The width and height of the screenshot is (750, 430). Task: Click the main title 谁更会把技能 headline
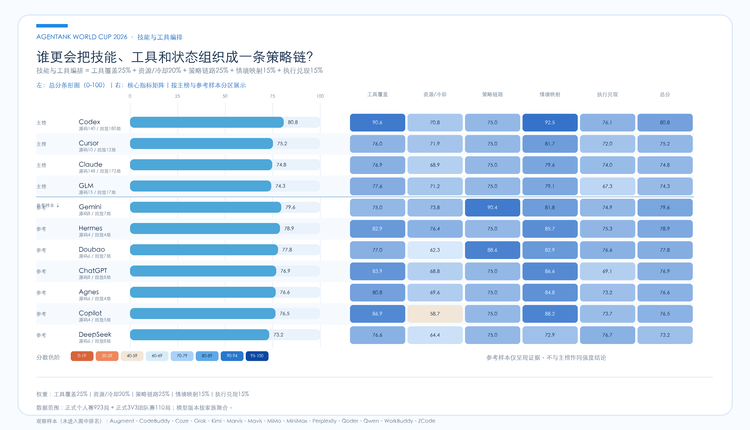[x=175, y=57]
